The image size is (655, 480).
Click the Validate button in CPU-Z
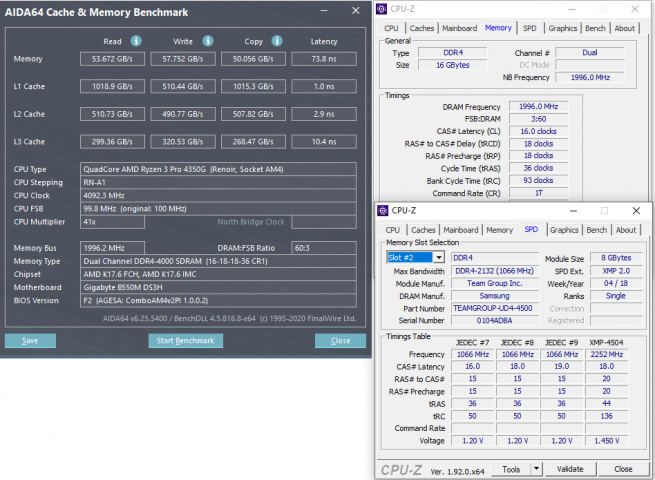click(x=570, y=469)
